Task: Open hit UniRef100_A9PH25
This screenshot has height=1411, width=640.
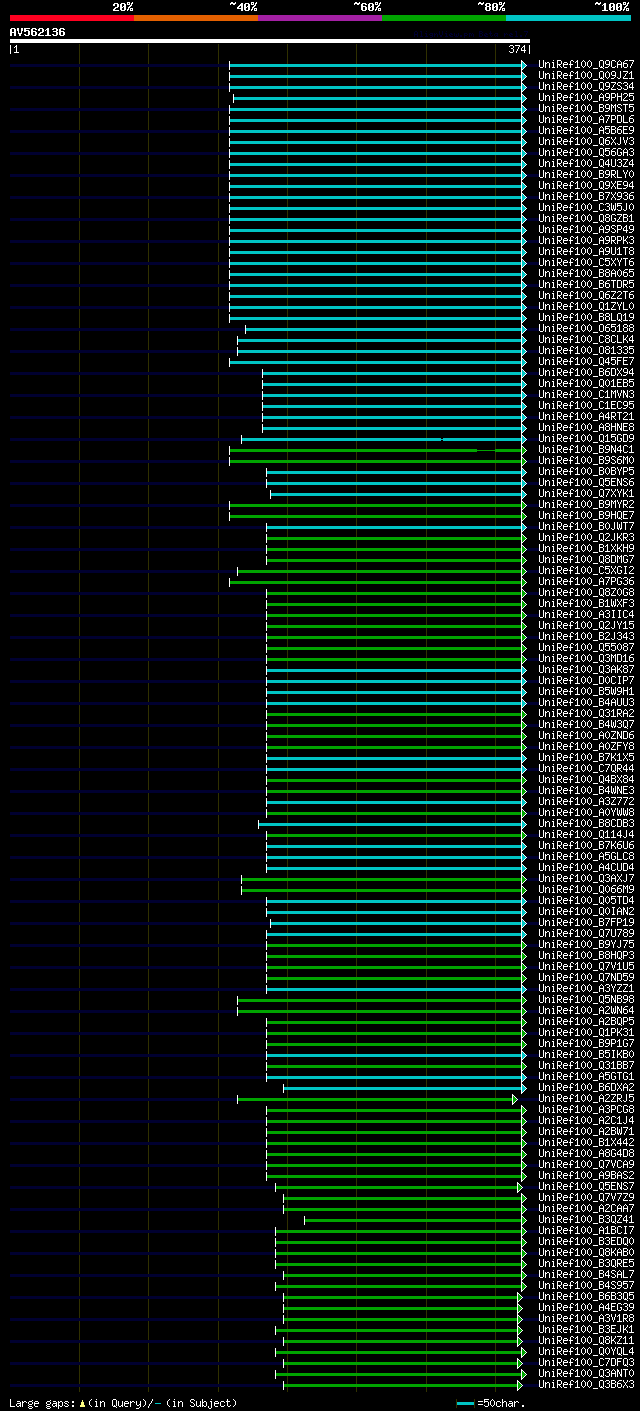Action: tap(586, 97)
